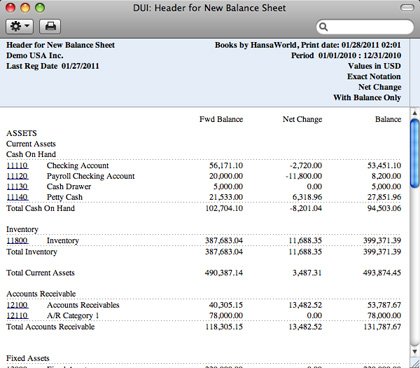
Task: Click the blue vertical scrollbar thumb
Action: point(415,153)
